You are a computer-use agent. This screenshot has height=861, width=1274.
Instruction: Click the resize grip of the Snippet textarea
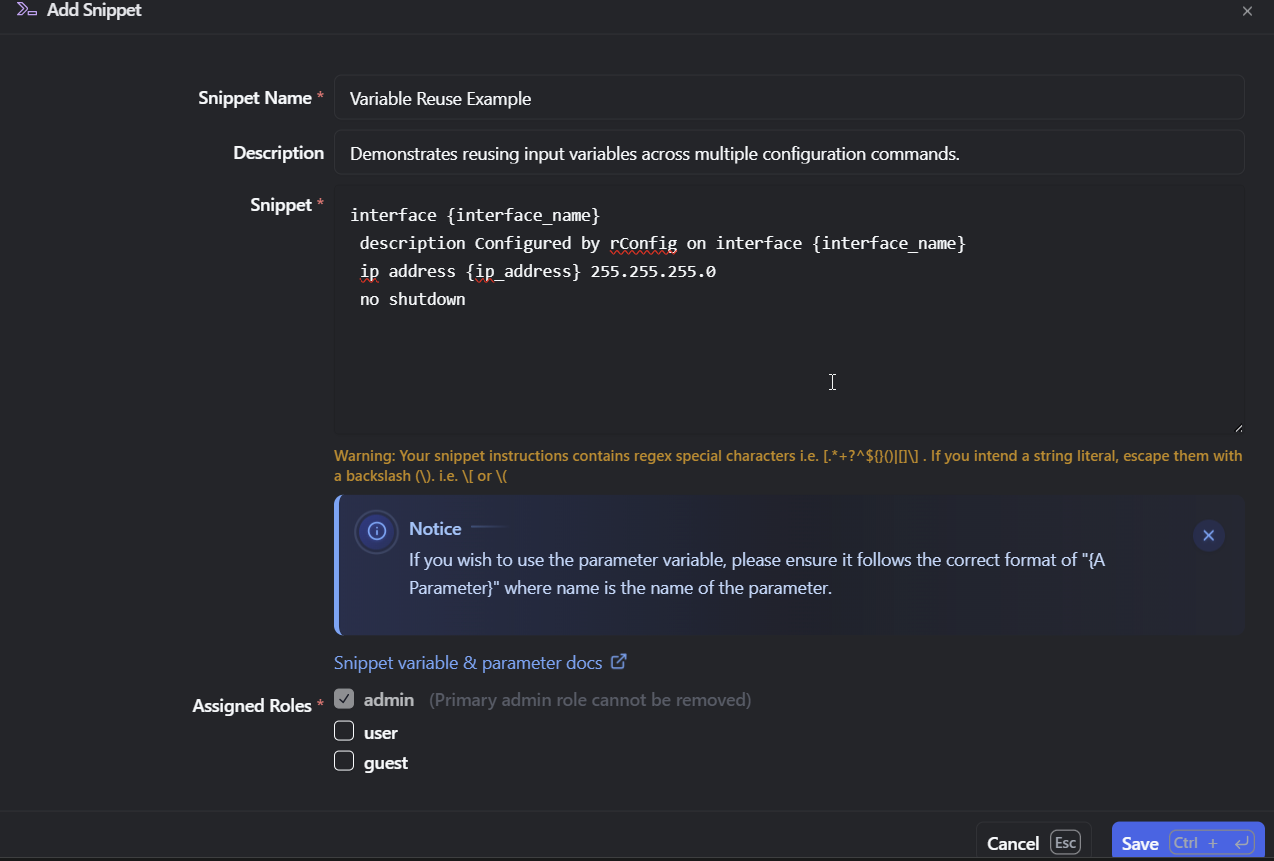(x=1238, y=426)
